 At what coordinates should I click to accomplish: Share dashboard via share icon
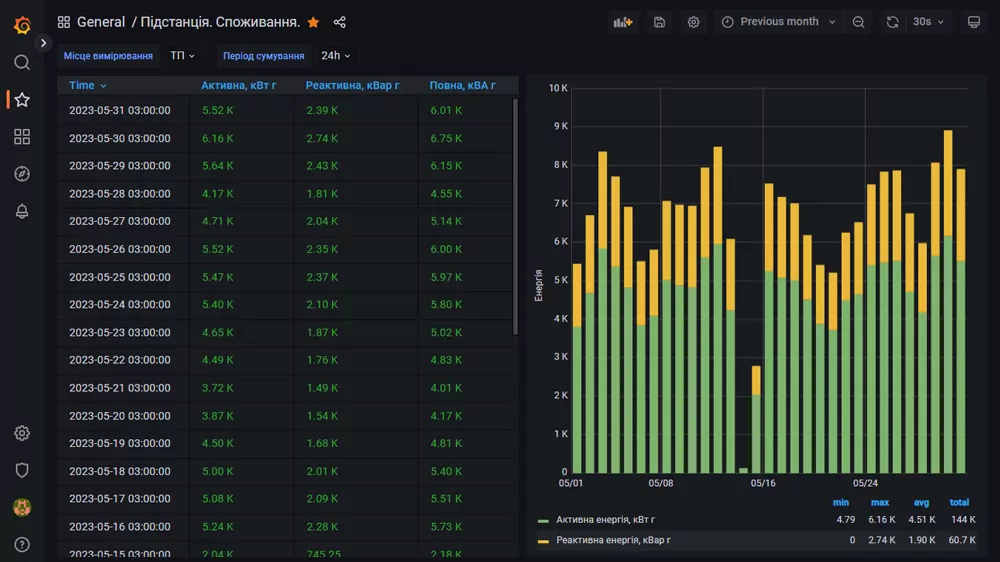click(x=339, y=22)
